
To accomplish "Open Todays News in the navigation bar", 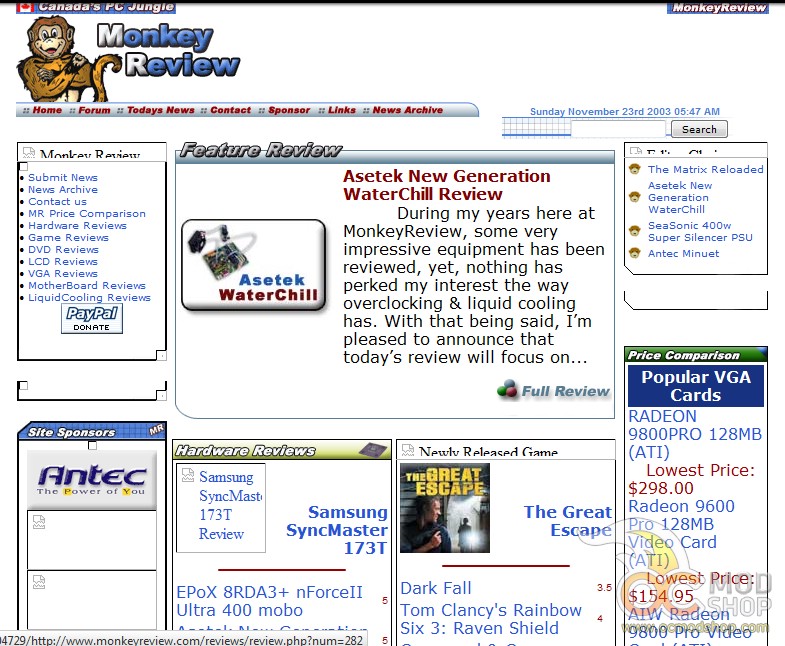I will coord(160,110).
